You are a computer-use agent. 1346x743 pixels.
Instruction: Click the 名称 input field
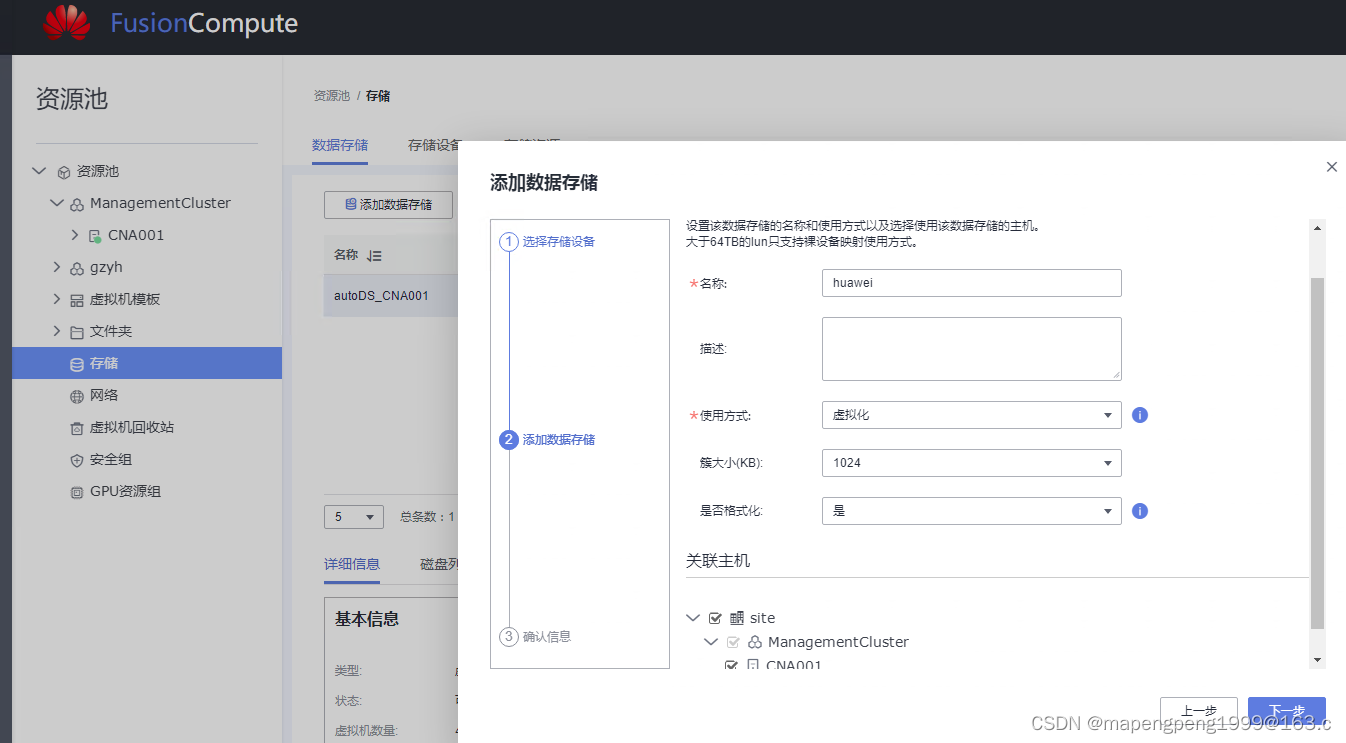coord(971,283)
